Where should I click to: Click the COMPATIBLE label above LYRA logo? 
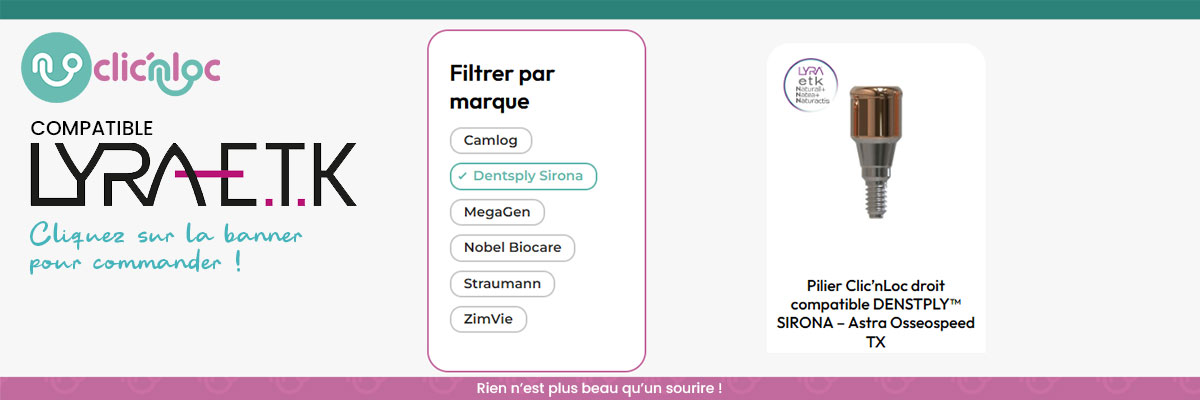(x=92, y=128)
